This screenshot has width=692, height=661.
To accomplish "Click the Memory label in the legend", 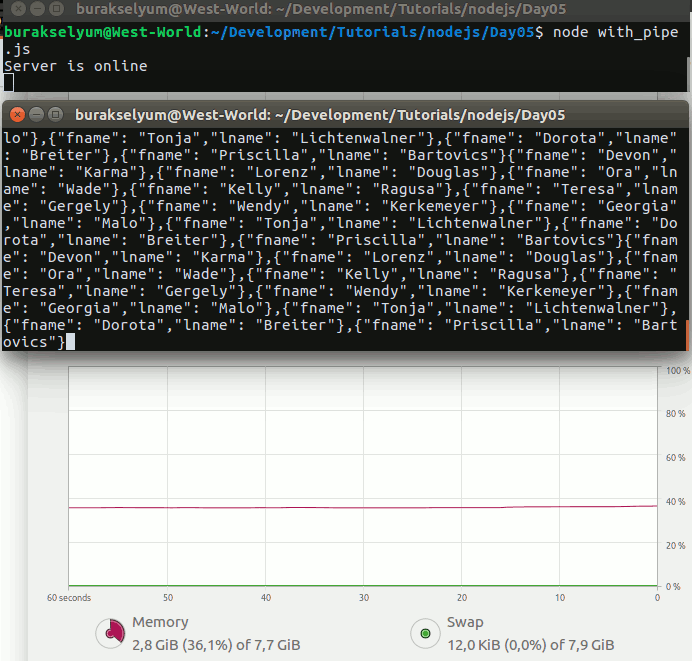I will pos(160,623).
